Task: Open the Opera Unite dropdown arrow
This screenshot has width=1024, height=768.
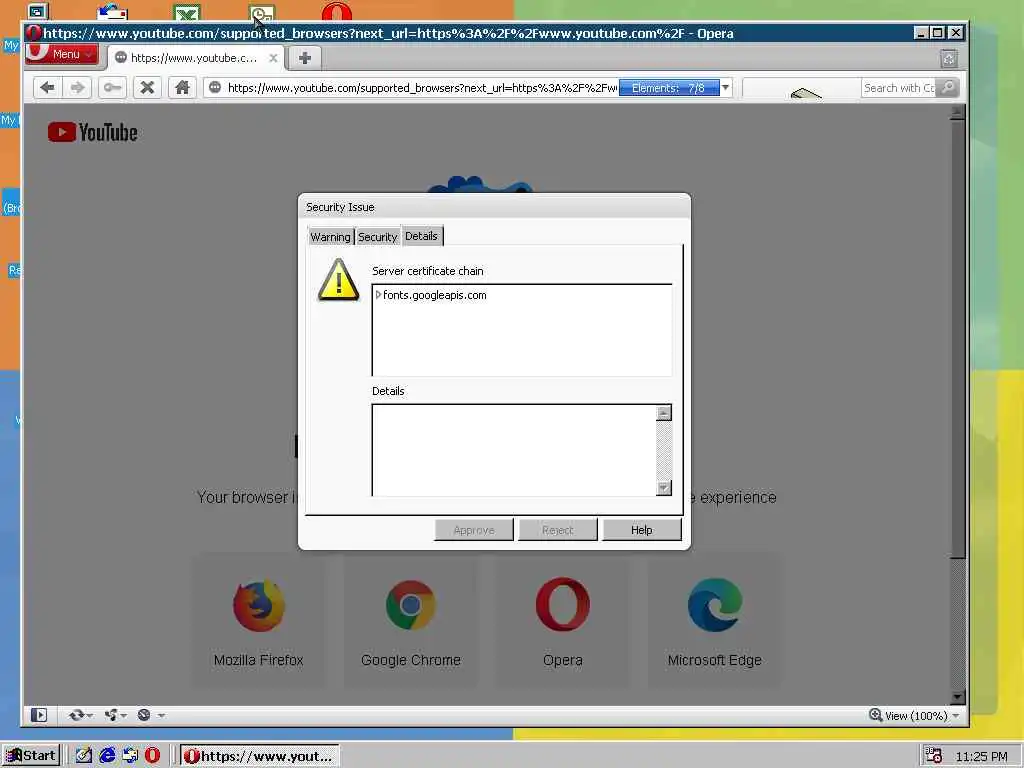Action: pos(123,716)
